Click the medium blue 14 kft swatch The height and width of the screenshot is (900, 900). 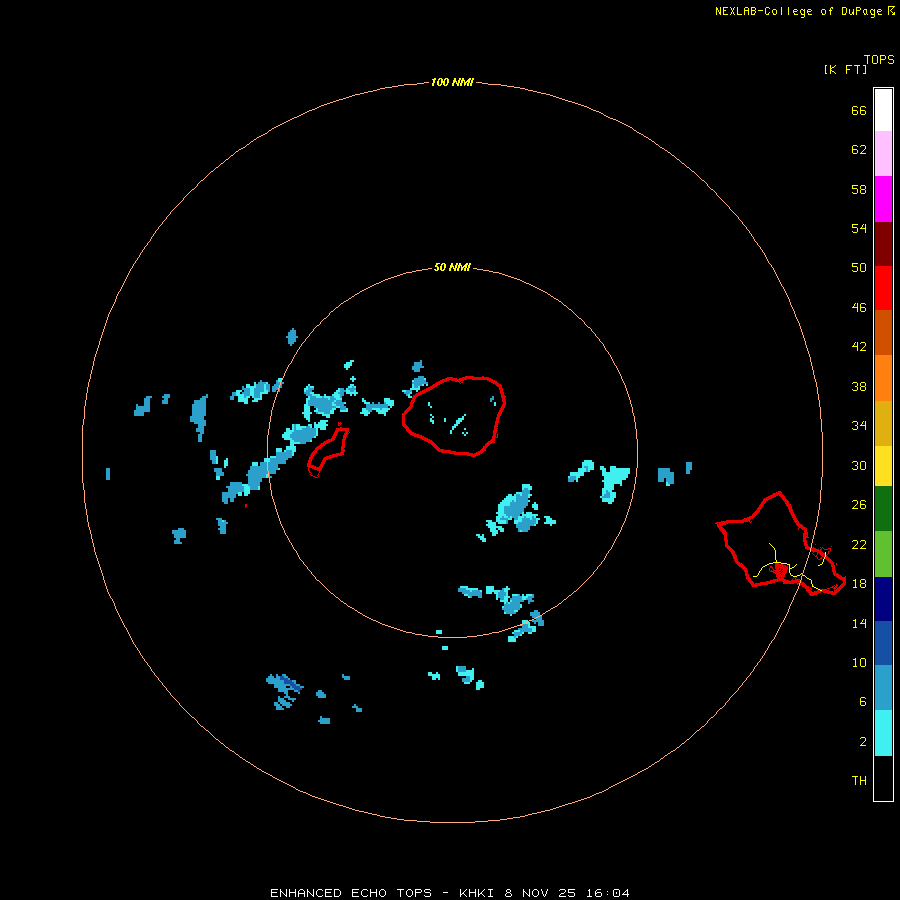tap(883, 643)
